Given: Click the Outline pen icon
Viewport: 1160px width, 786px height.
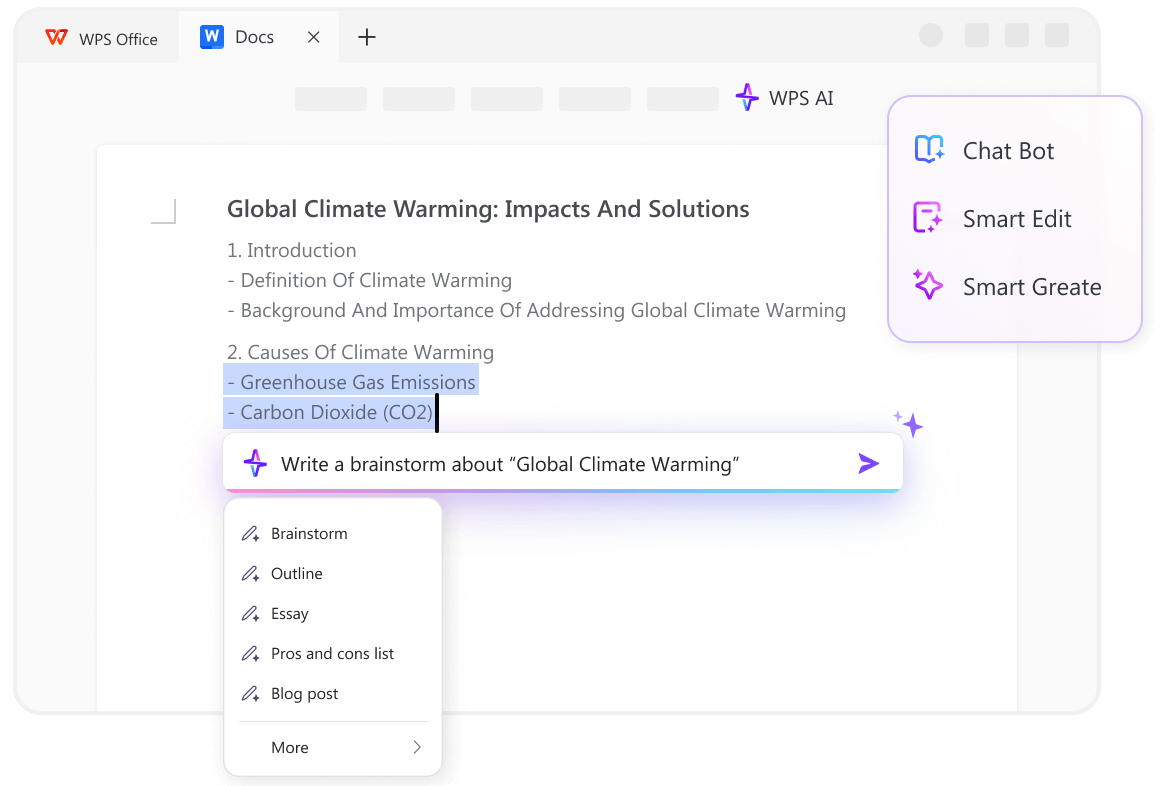Looking at the screenshot, I should coord(249,573).
